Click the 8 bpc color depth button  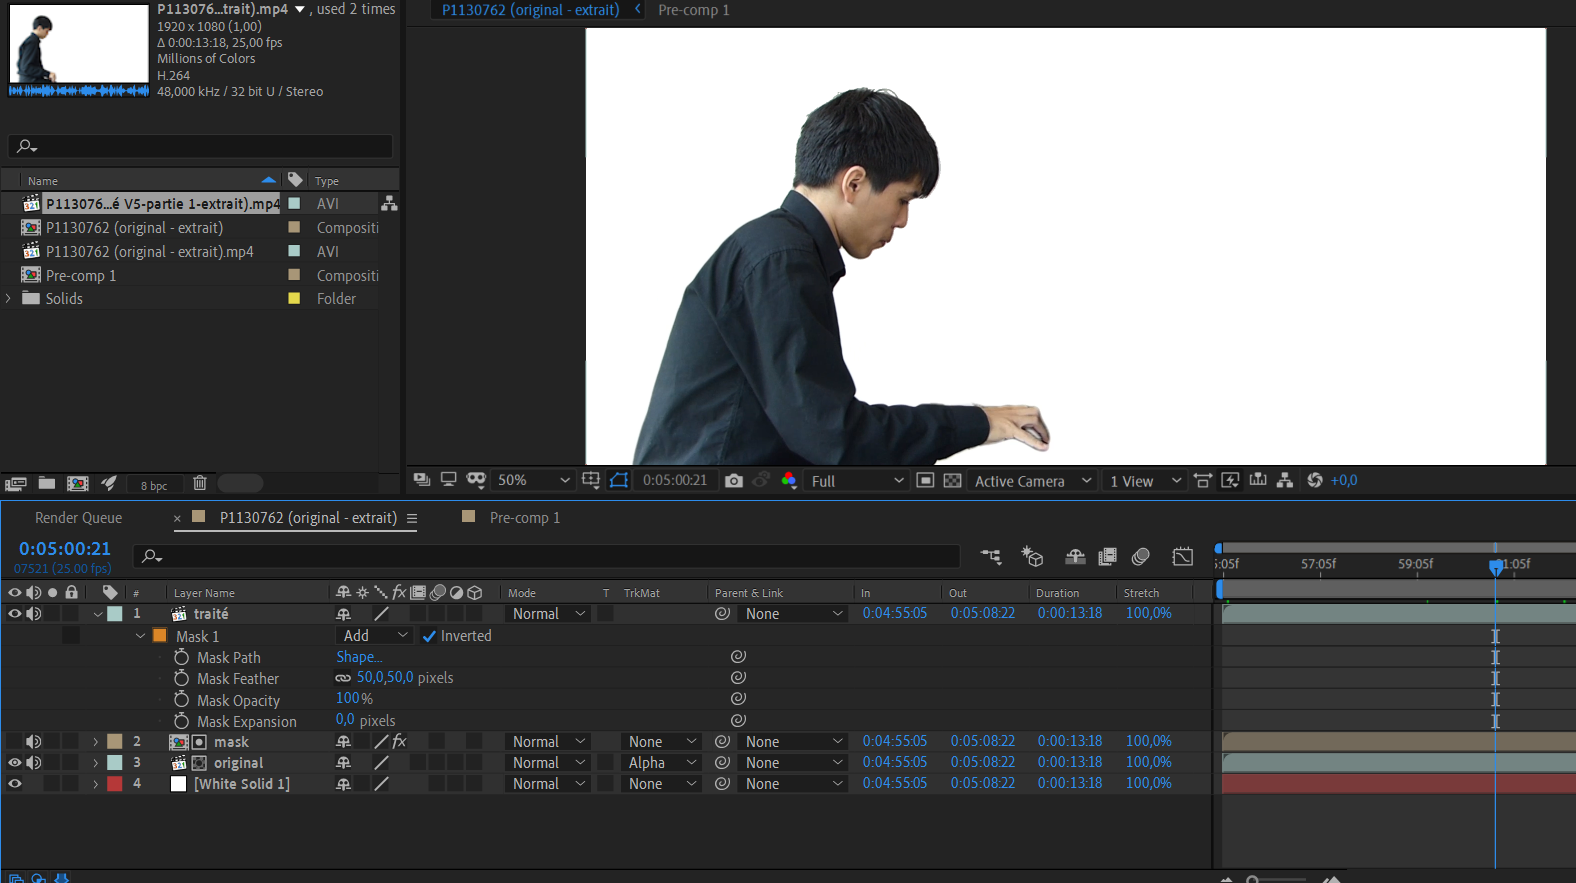[154, 485]
